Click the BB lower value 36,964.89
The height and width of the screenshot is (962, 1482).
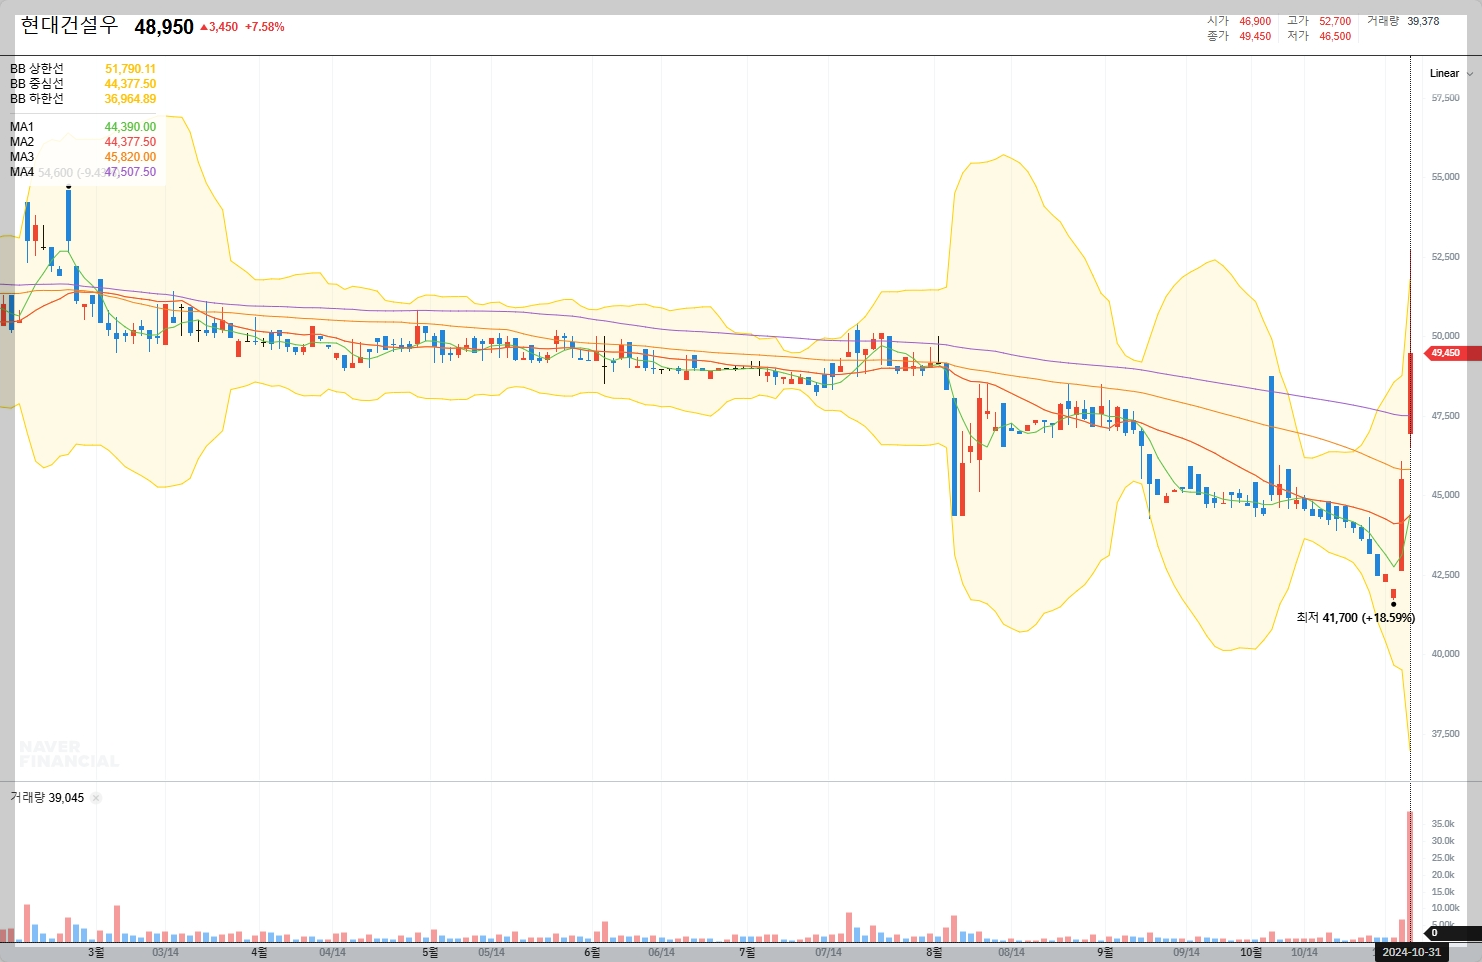[x=130, y=99]
